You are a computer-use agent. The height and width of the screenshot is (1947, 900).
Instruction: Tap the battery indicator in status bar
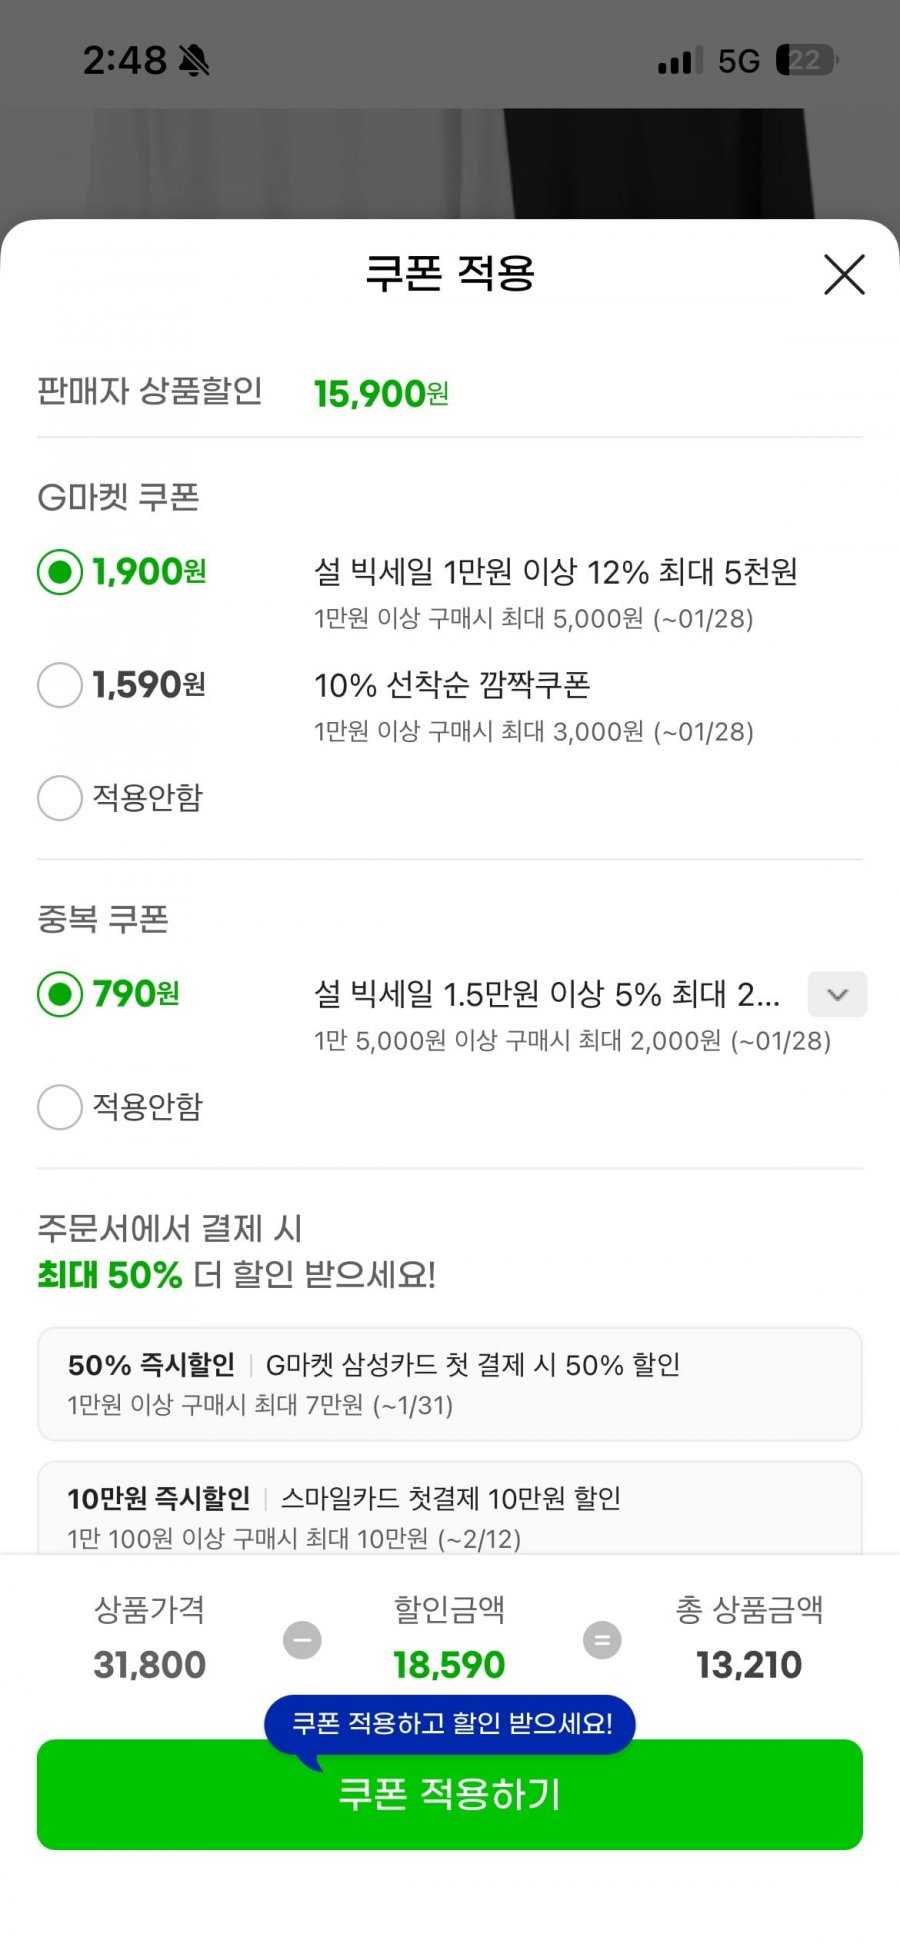point(806,61)
